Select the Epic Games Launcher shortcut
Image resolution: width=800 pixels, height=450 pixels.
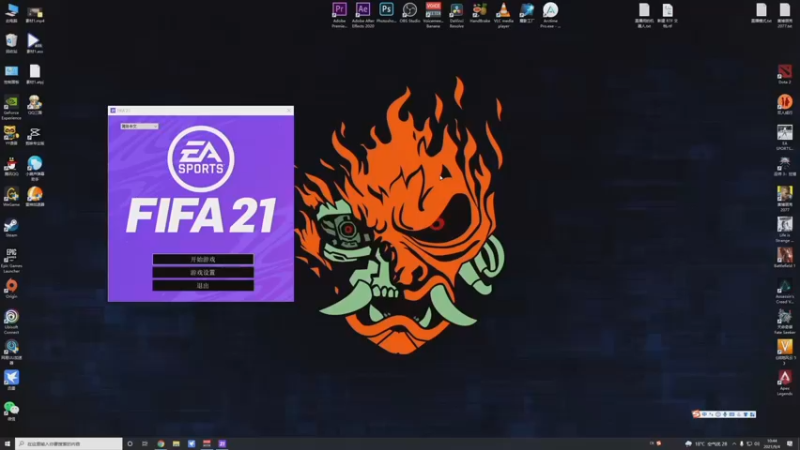[11, 260]
